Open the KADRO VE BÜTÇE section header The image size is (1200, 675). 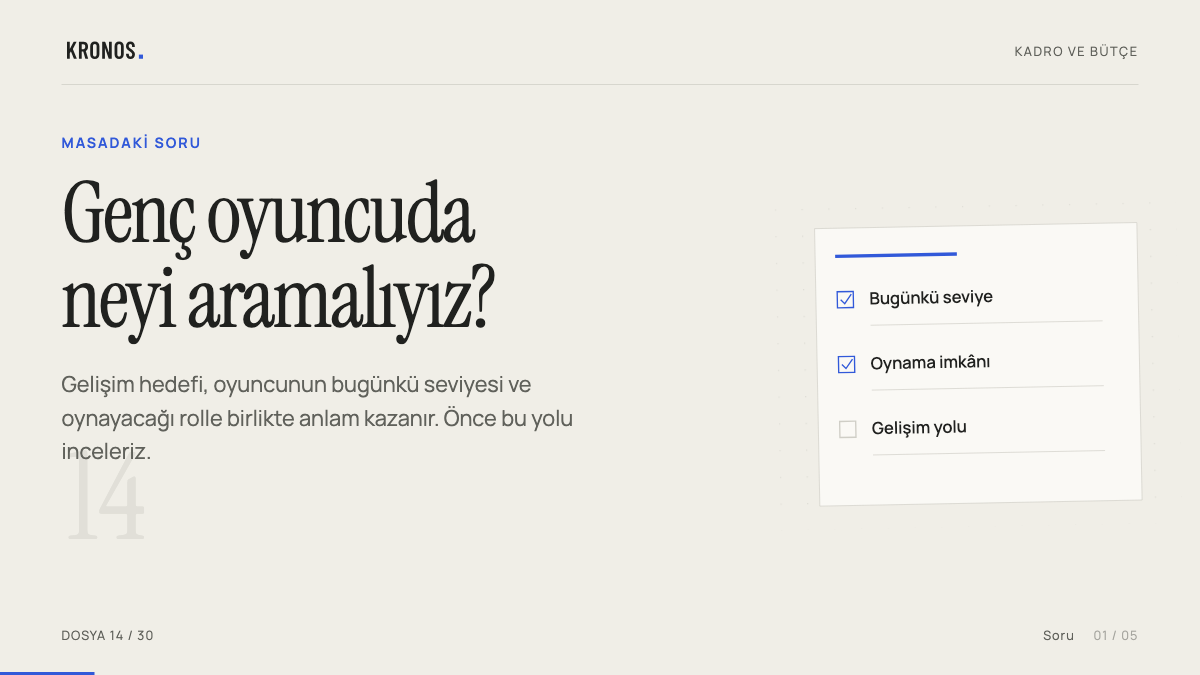(x=1076, y=51)
